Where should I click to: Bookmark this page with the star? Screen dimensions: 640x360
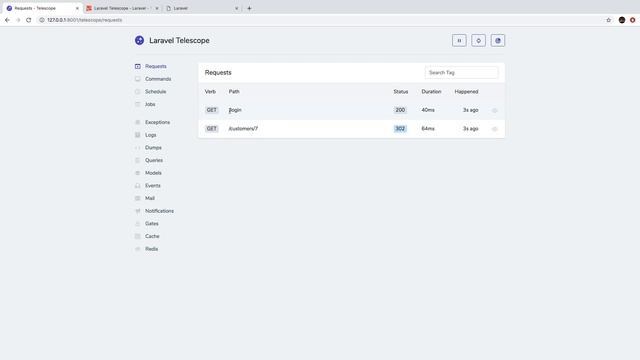[x=609, y=20]
